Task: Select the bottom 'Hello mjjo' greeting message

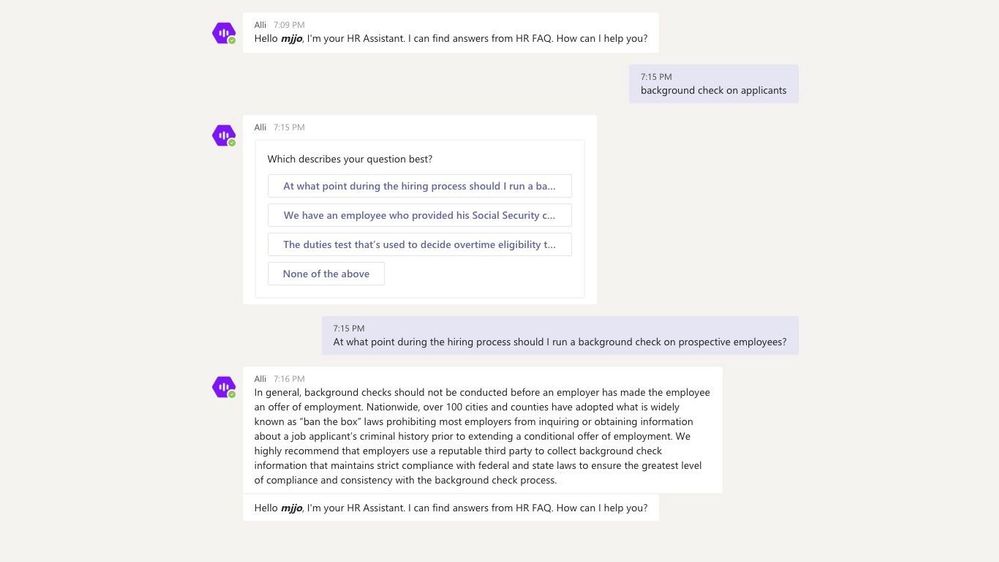Action: coord(450,508)
